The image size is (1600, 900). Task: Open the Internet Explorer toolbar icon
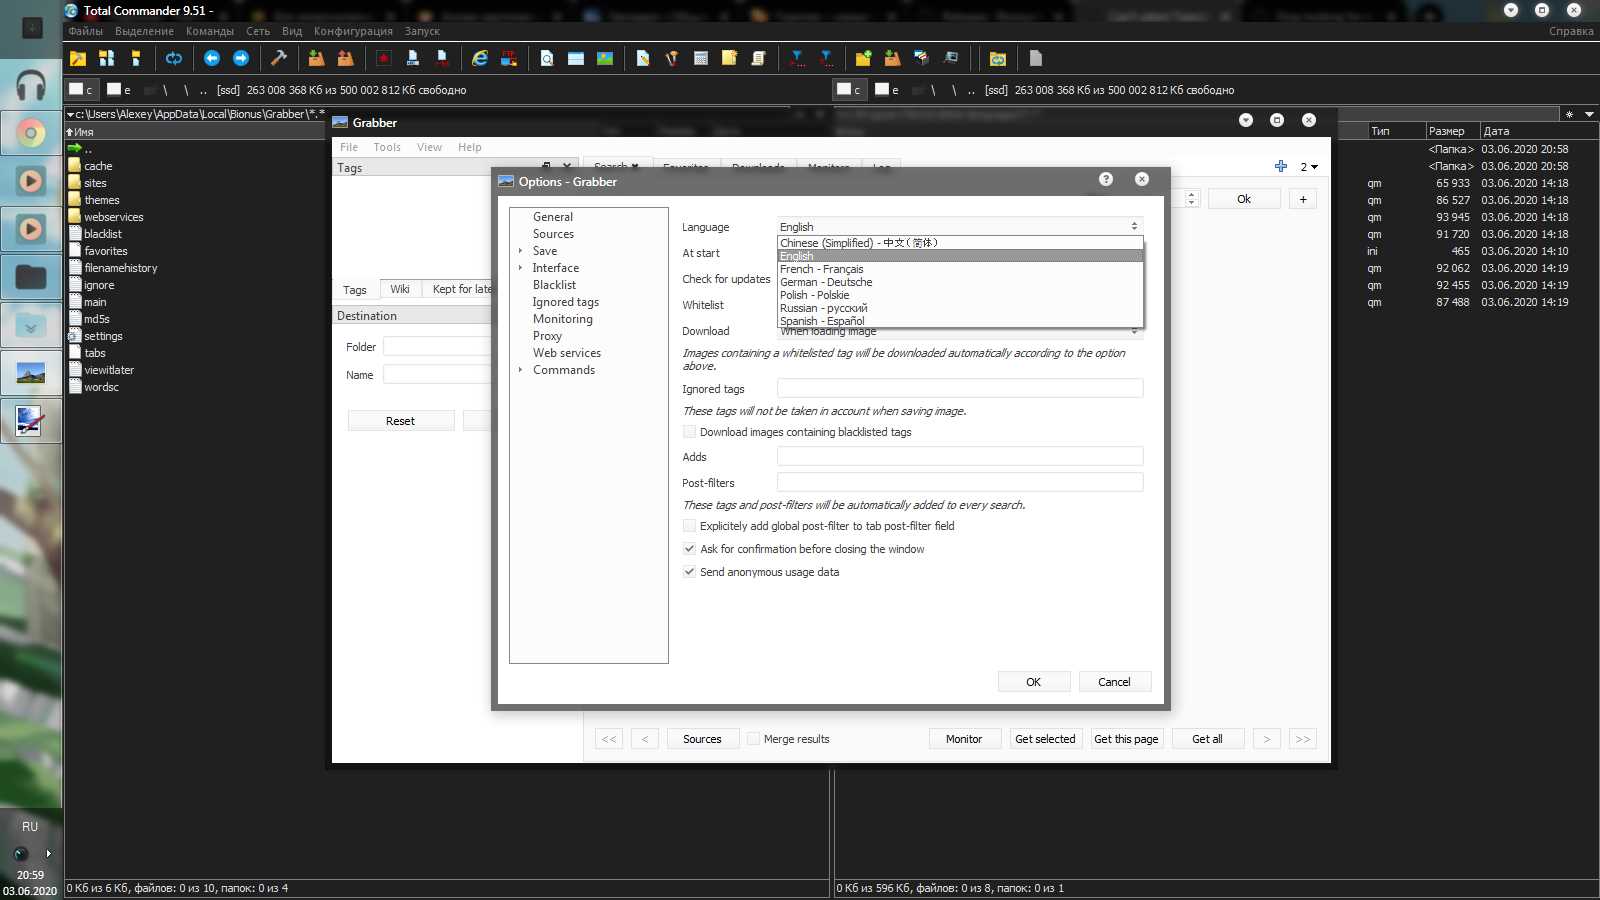480,58
